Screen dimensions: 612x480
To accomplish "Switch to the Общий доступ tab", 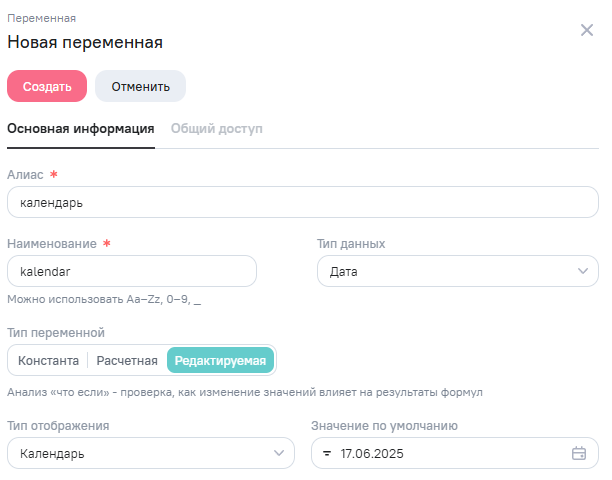I will coord(216,128).
